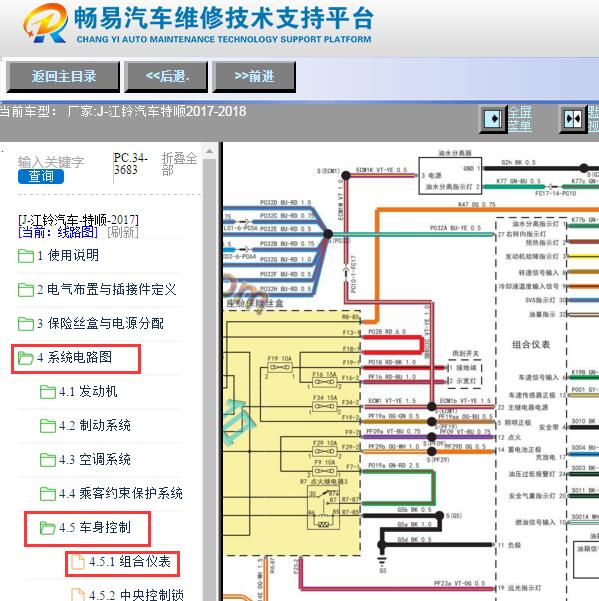Click the 组合仪表 label in diagram
This screenshot has height=601, width=599.
pyautogui.click(x=531, y=345)
